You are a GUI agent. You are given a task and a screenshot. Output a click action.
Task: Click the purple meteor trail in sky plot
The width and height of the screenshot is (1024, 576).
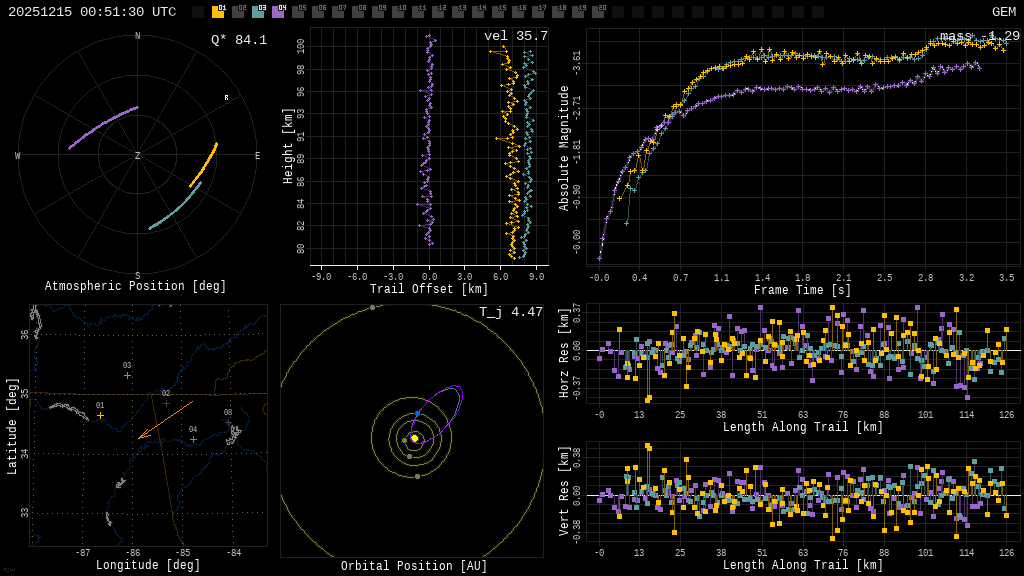click(103, 127)
